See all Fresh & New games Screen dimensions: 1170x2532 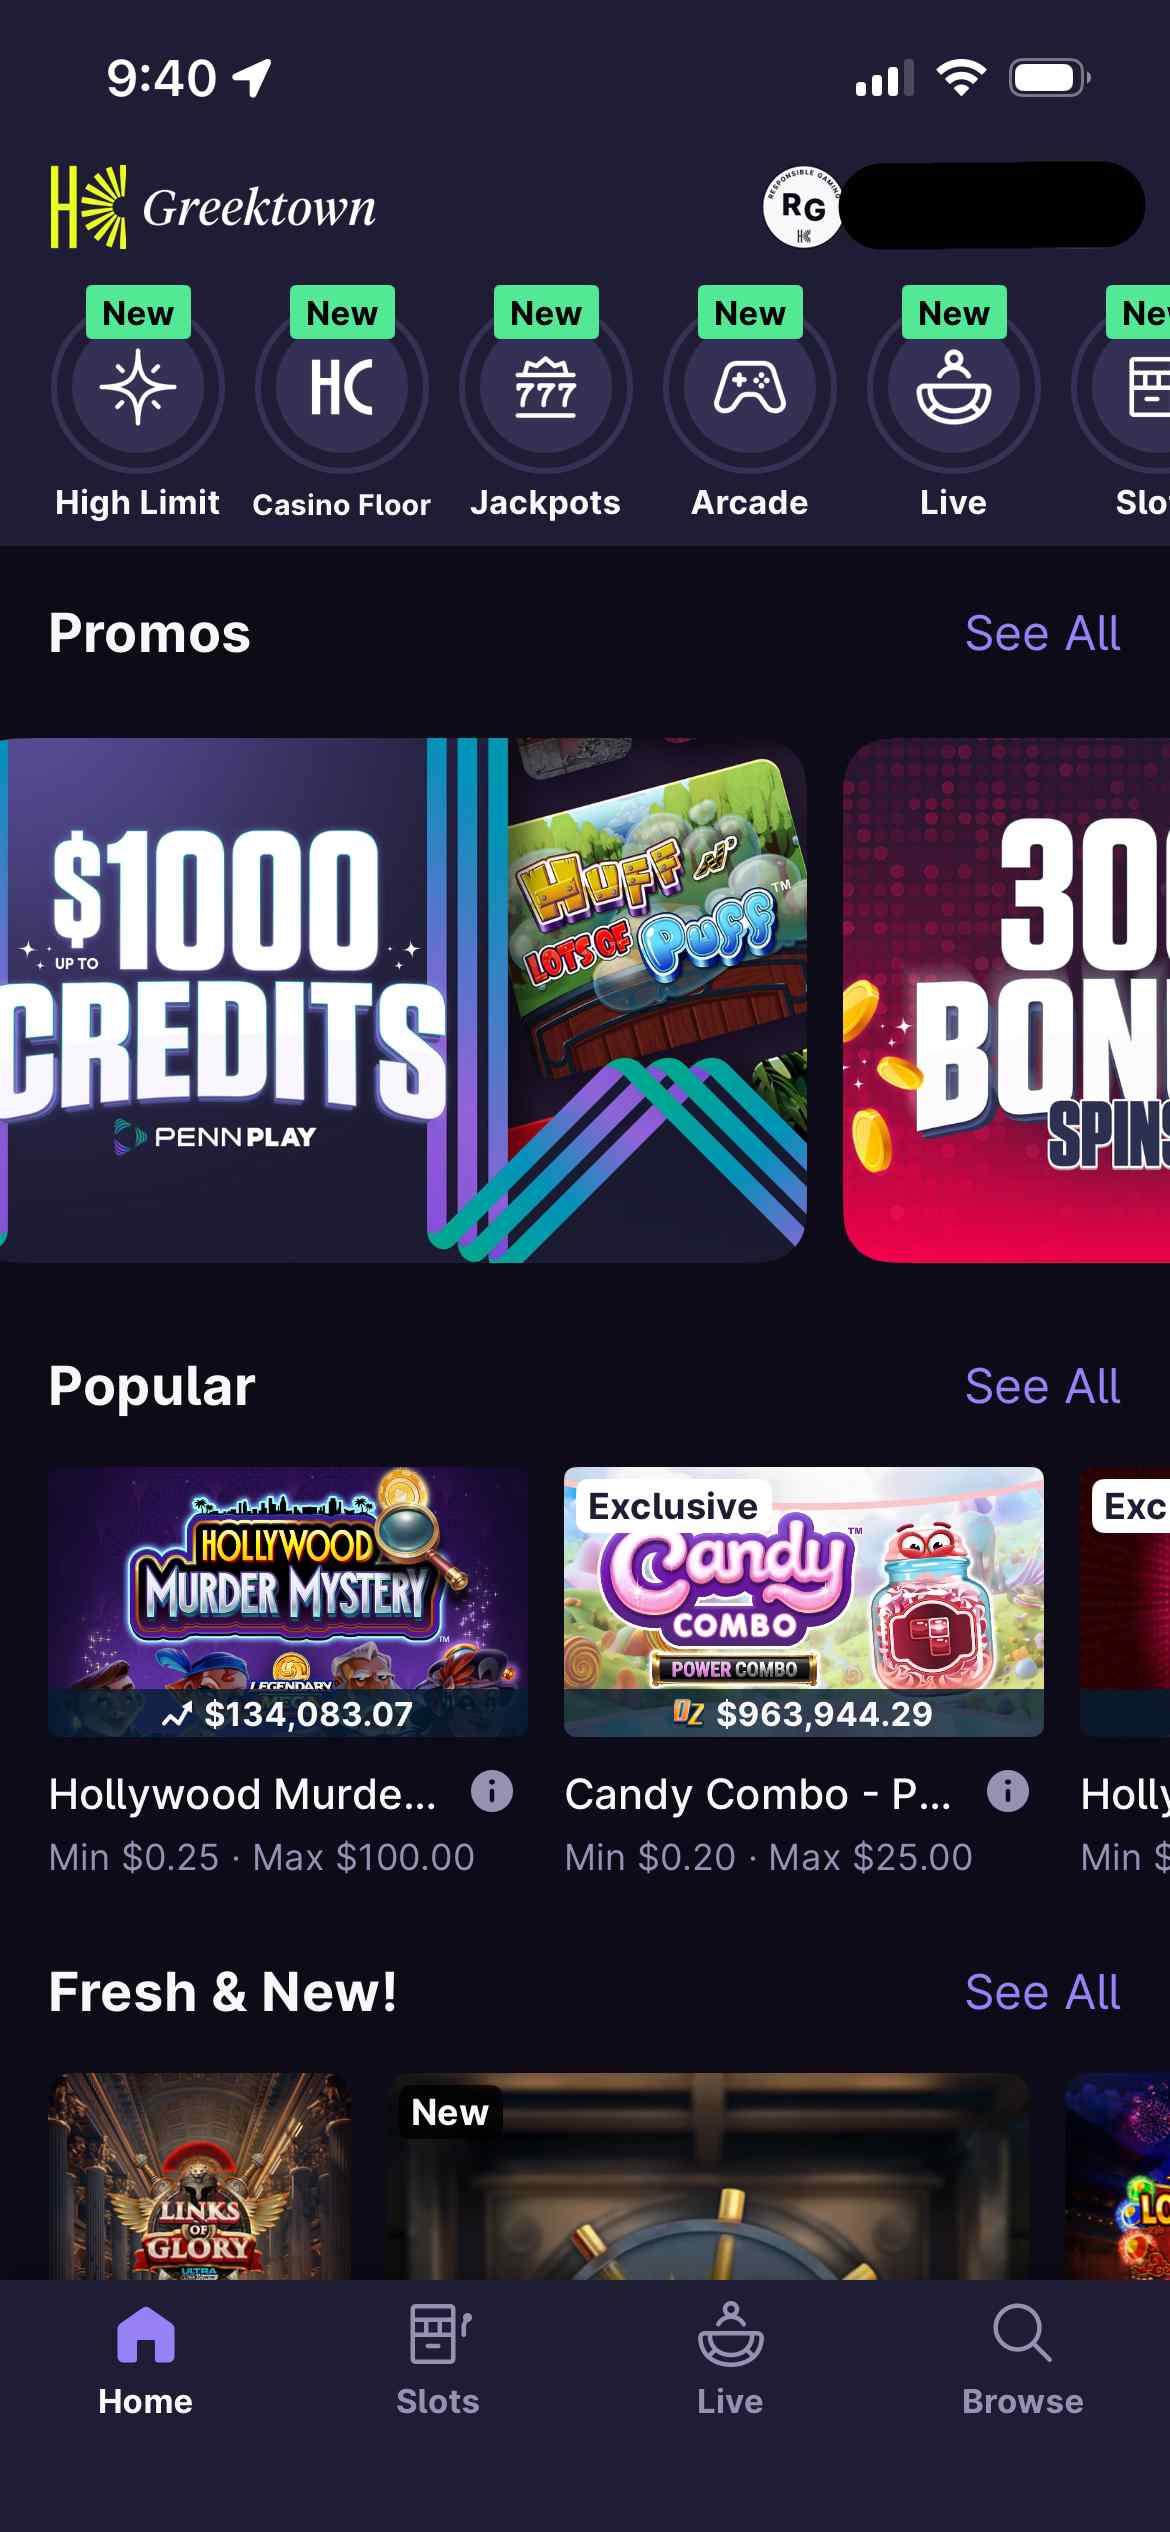point(1042,1992)
